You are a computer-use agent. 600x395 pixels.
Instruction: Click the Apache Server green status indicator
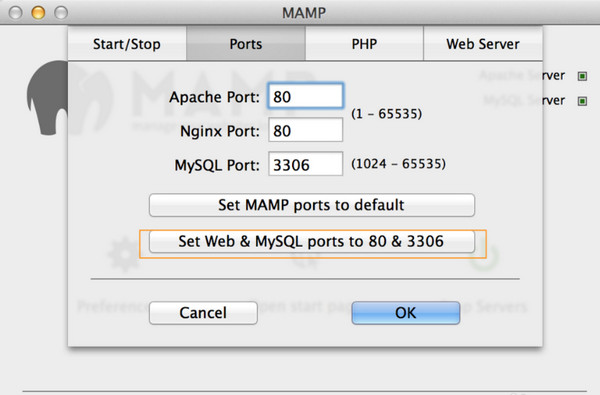pos(582,76)
